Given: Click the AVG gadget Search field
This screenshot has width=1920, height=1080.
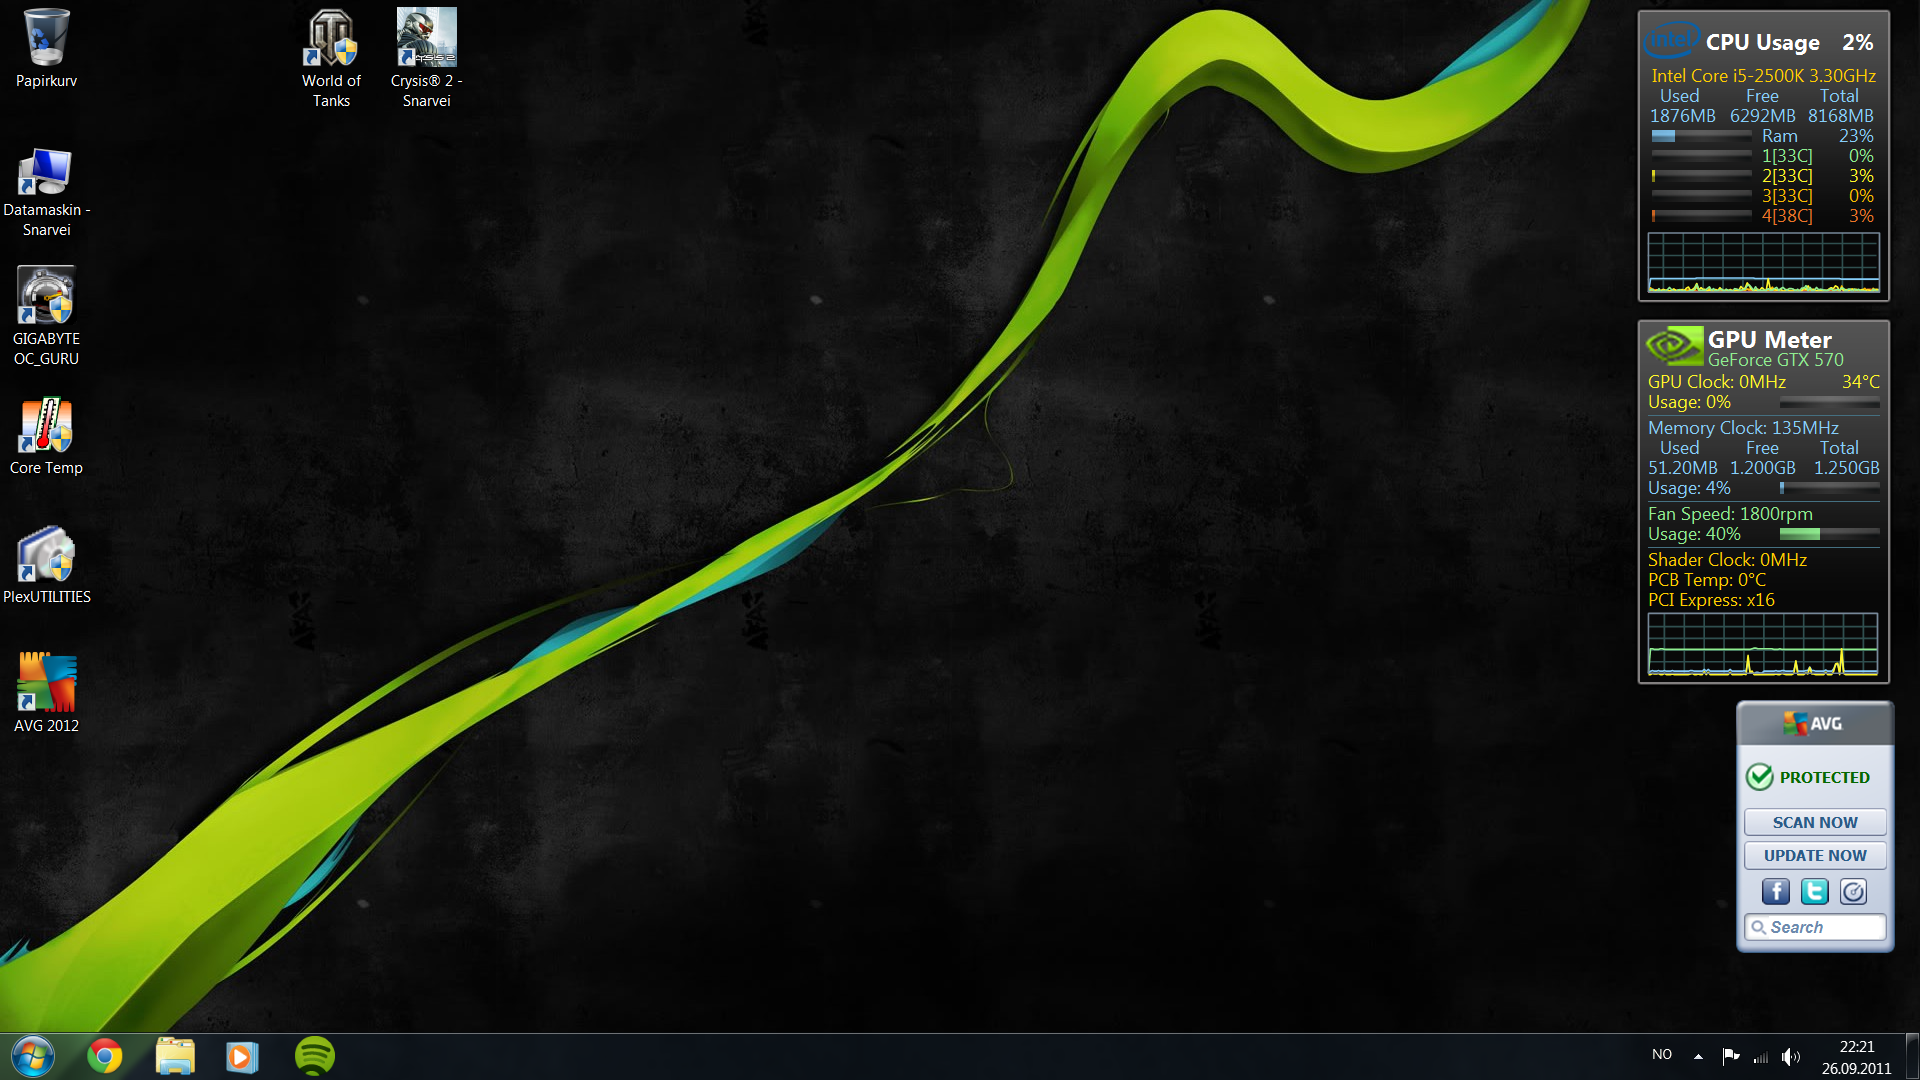Looking at the screenshot, I should (1815, 927).
